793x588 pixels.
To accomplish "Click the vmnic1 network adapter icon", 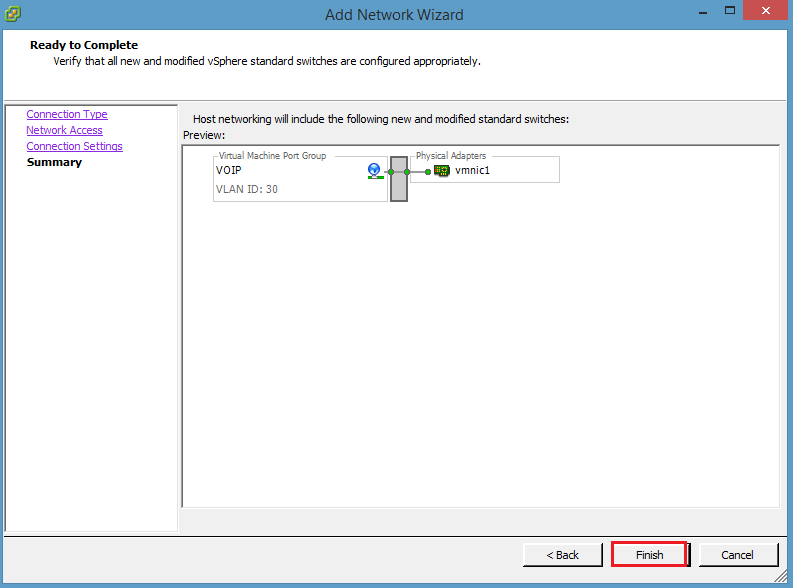I will (x=442, y=171).
